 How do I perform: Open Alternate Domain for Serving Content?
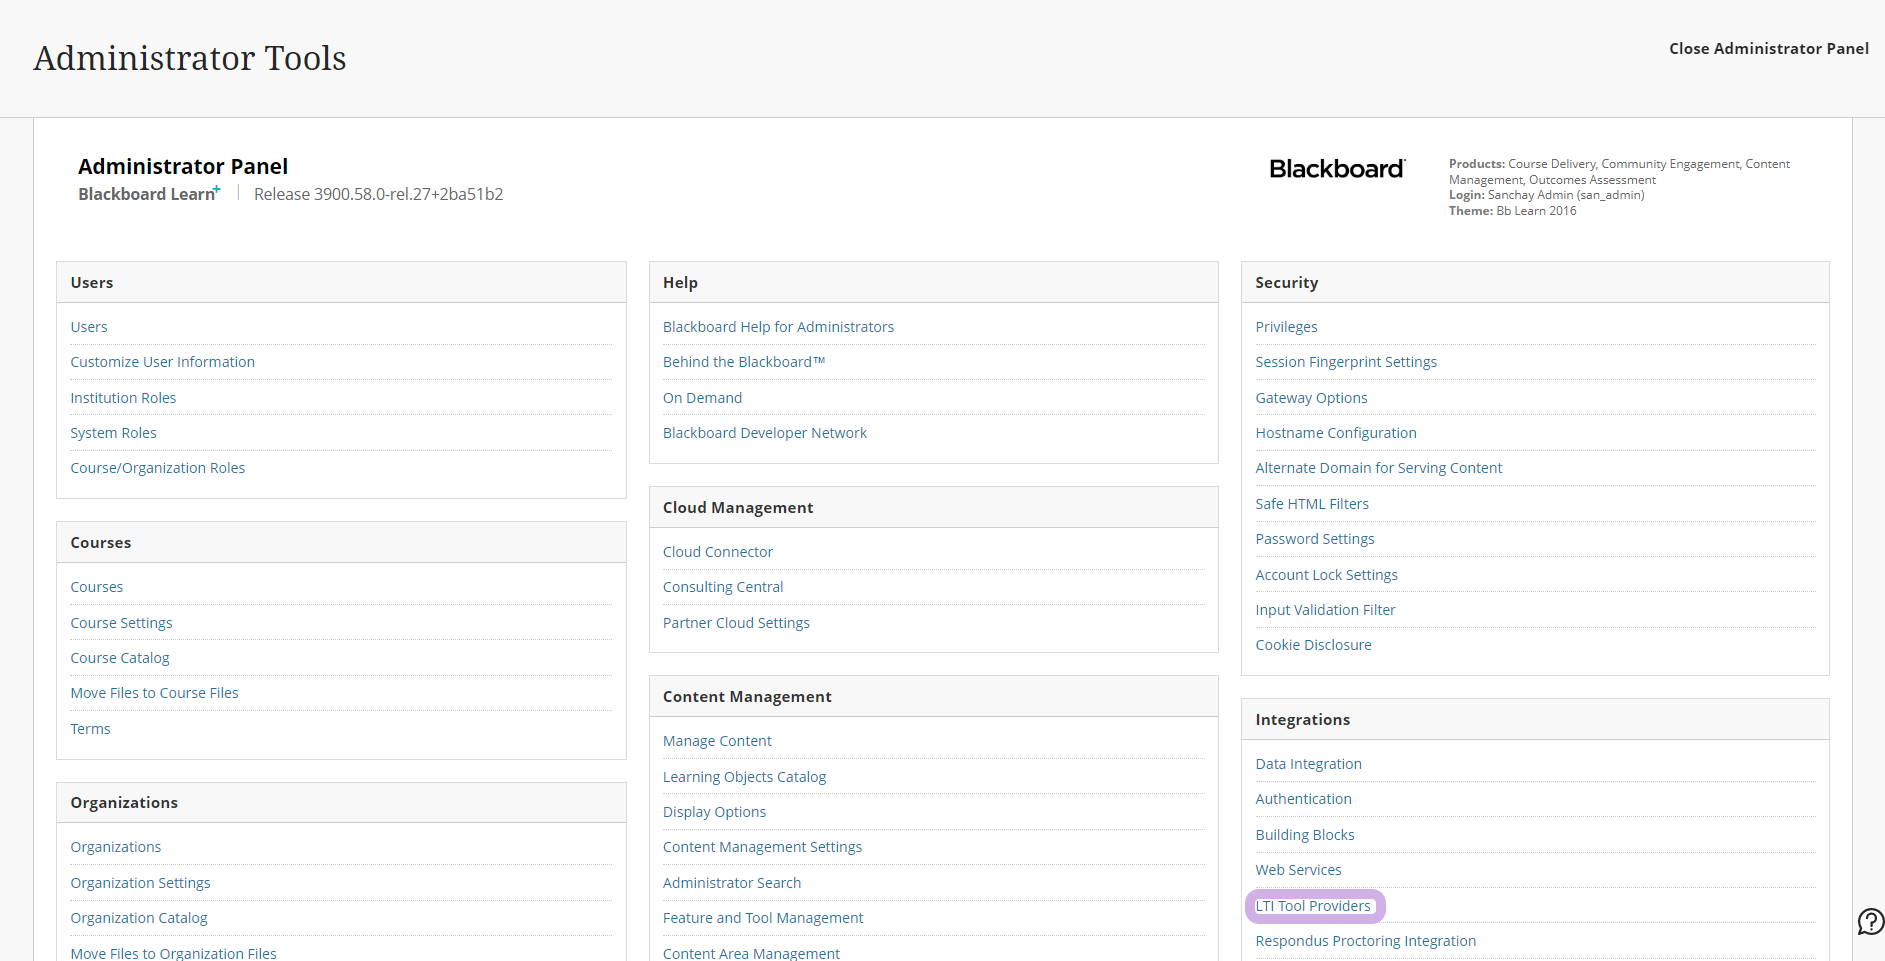[x=1379, y=468]
